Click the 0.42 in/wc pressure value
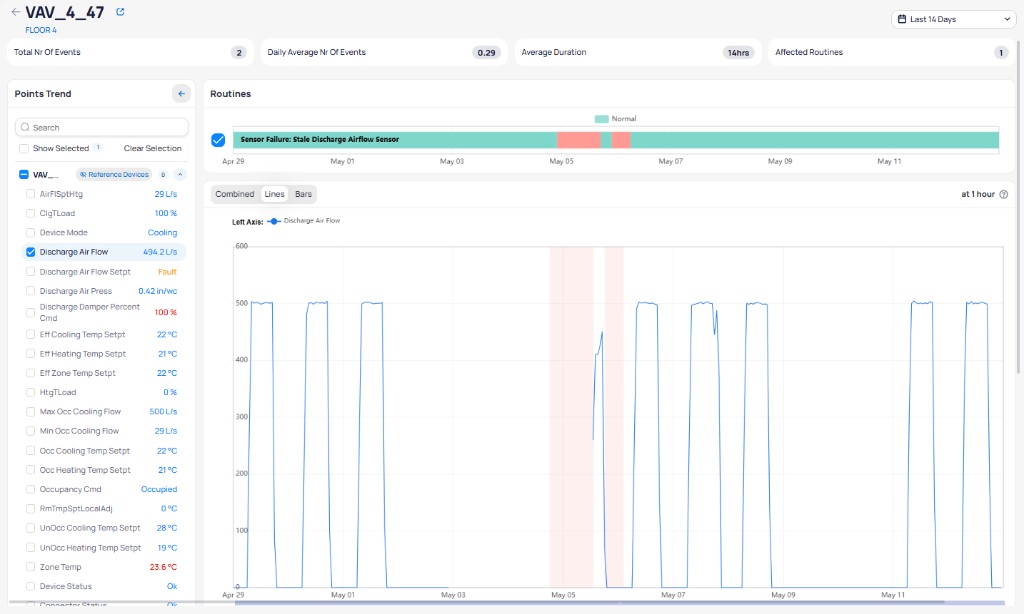 [157, 291]
